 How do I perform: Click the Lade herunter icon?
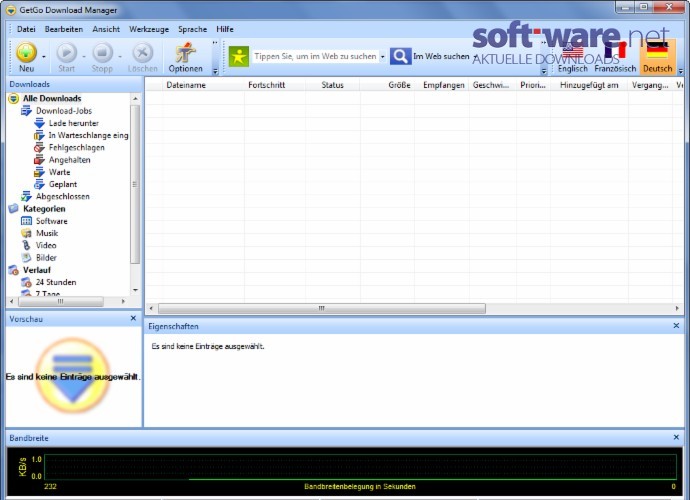tap(40, 123)
